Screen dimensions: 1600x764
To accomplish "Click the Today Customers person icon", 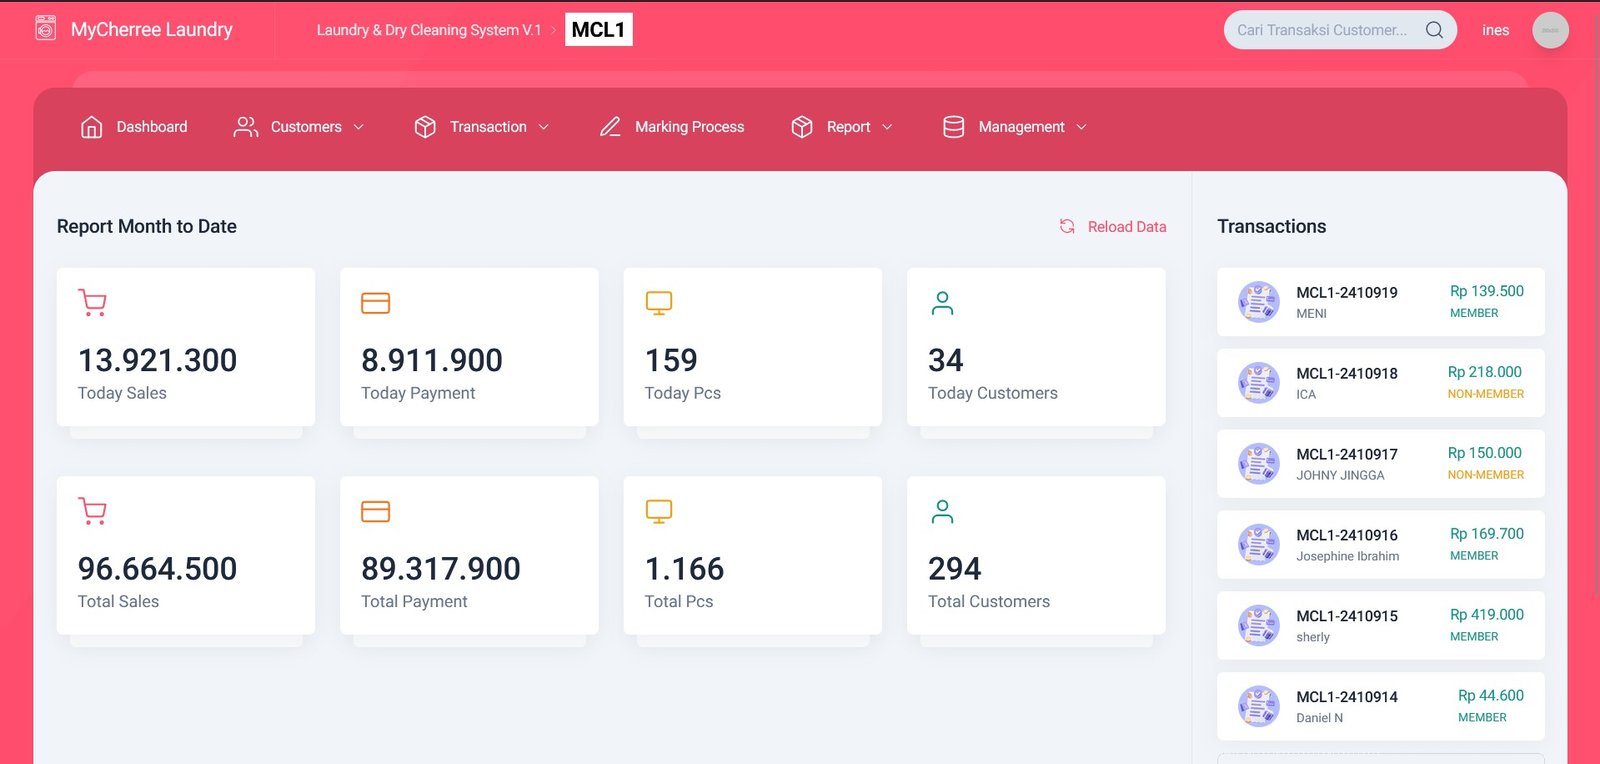I will point(942,303).
